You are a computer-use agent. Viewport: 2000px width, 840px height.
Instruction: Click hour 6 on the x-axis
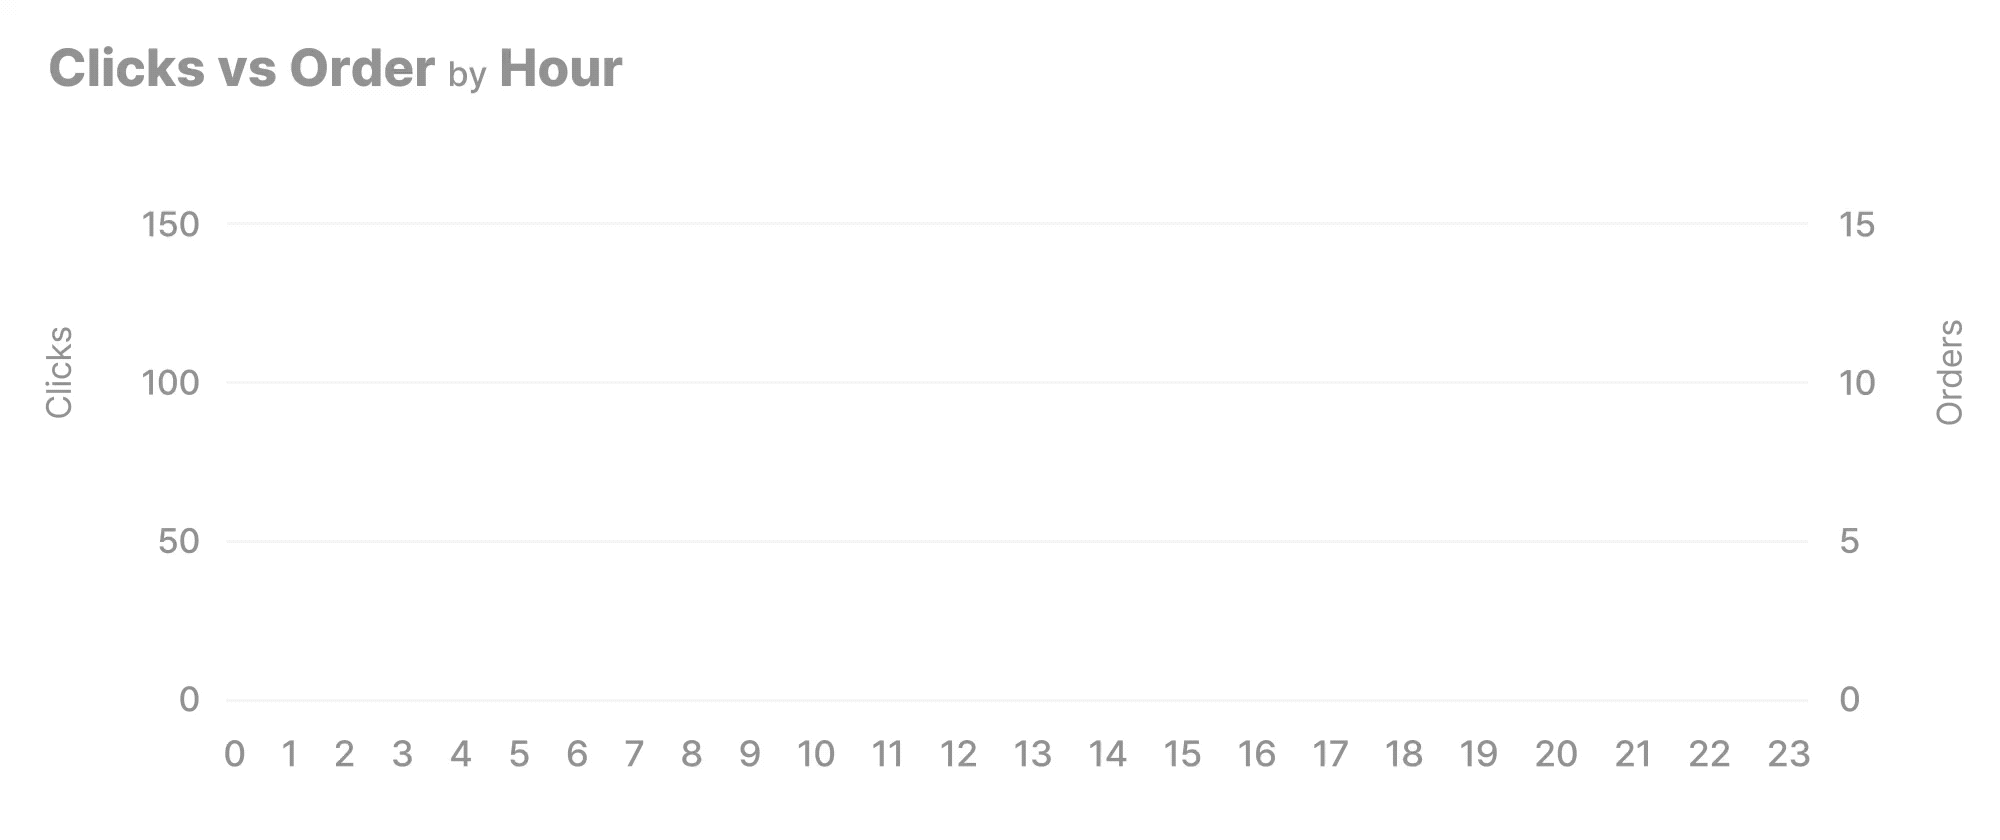click(577, 755)
